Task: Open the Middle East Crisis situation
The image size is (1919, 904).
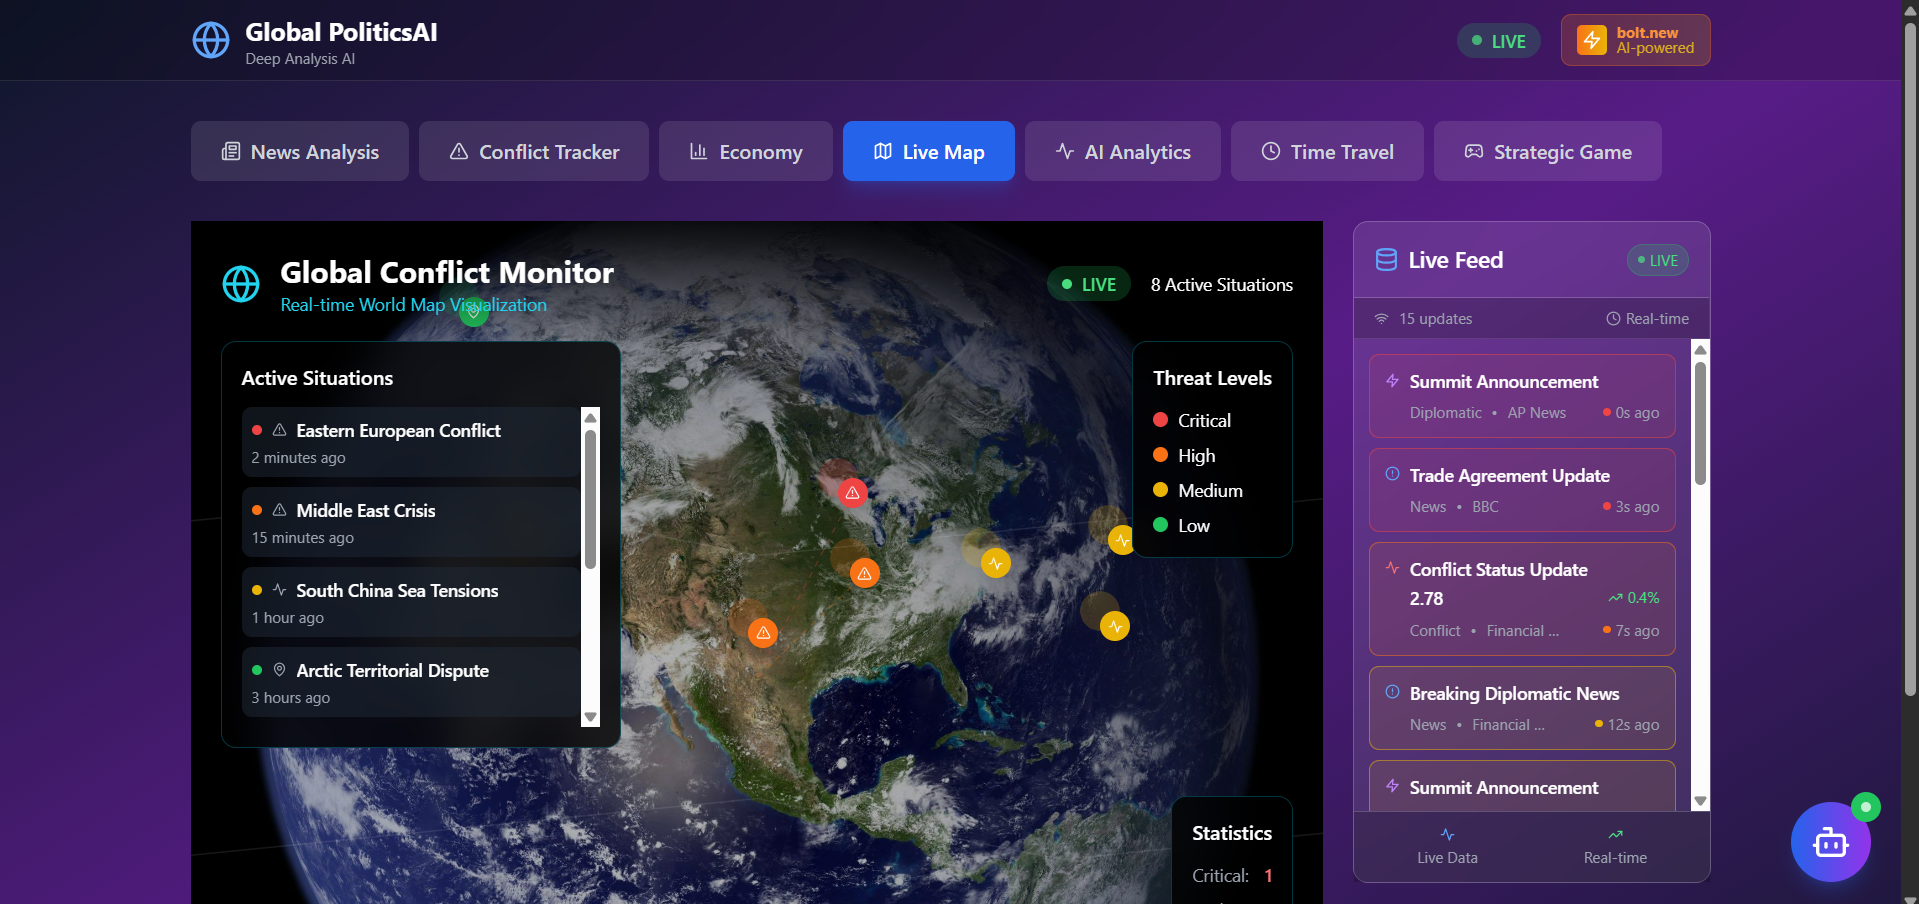Action: [x=411, y=522]
